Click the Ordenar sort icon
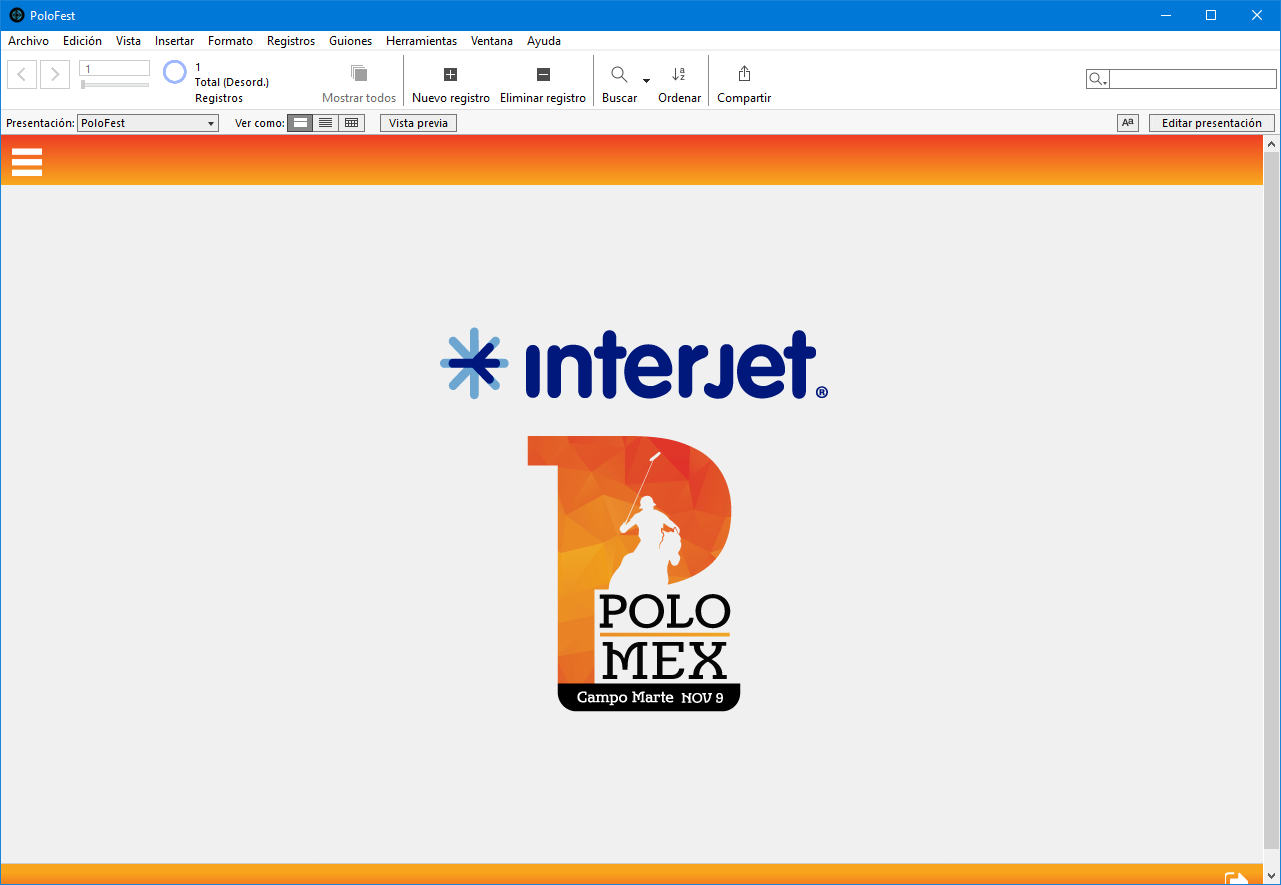This screenshot has width=1281, height=885. 679,74
